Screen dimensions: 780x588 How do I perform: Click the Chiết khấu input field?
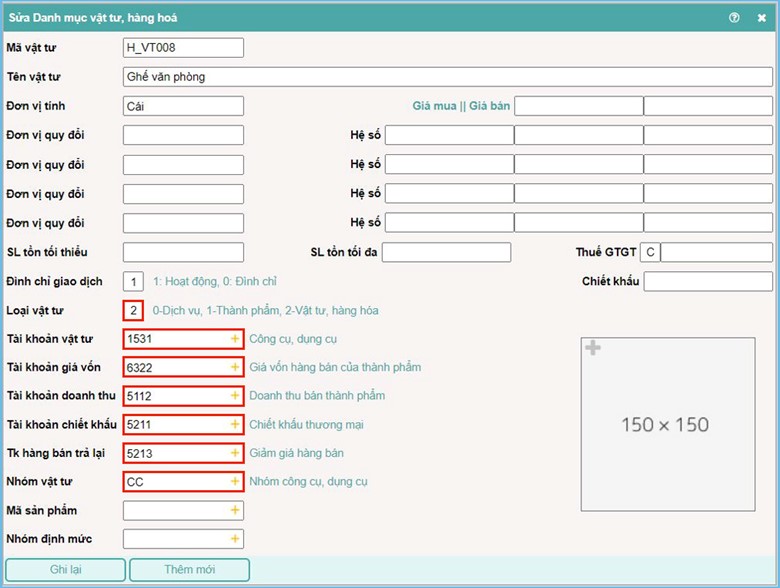[708, 282]
